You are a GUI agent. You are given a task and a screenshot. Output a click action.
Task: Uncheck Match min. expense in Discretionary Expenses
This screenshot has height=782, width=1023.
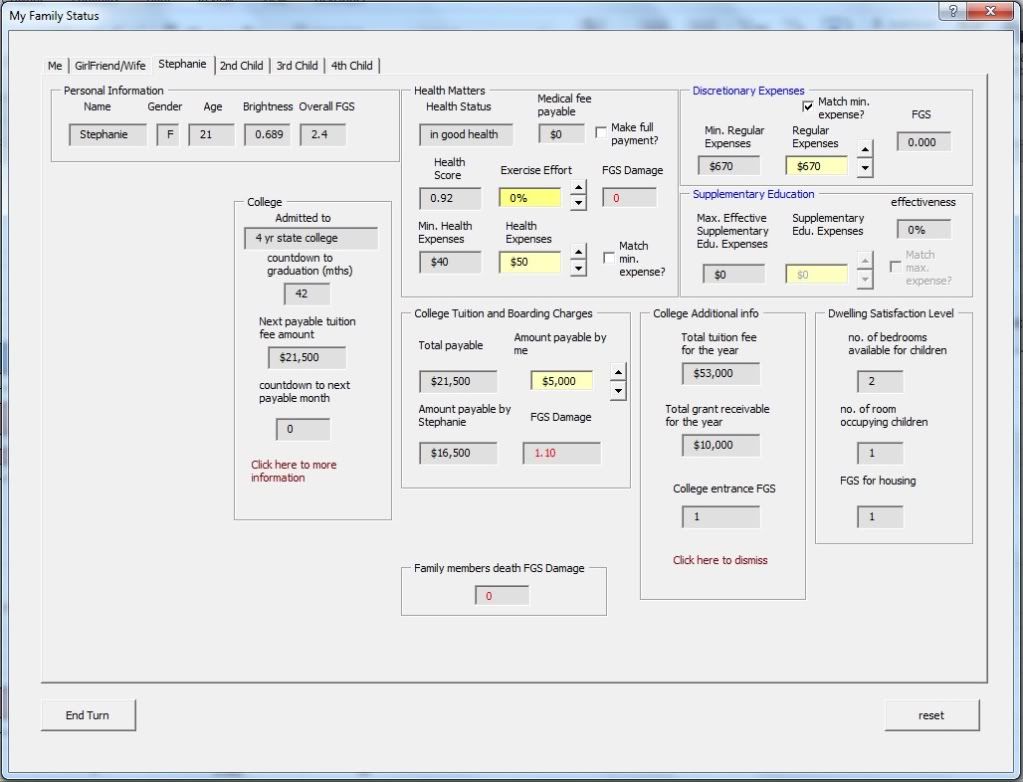(x=808, y=107)
